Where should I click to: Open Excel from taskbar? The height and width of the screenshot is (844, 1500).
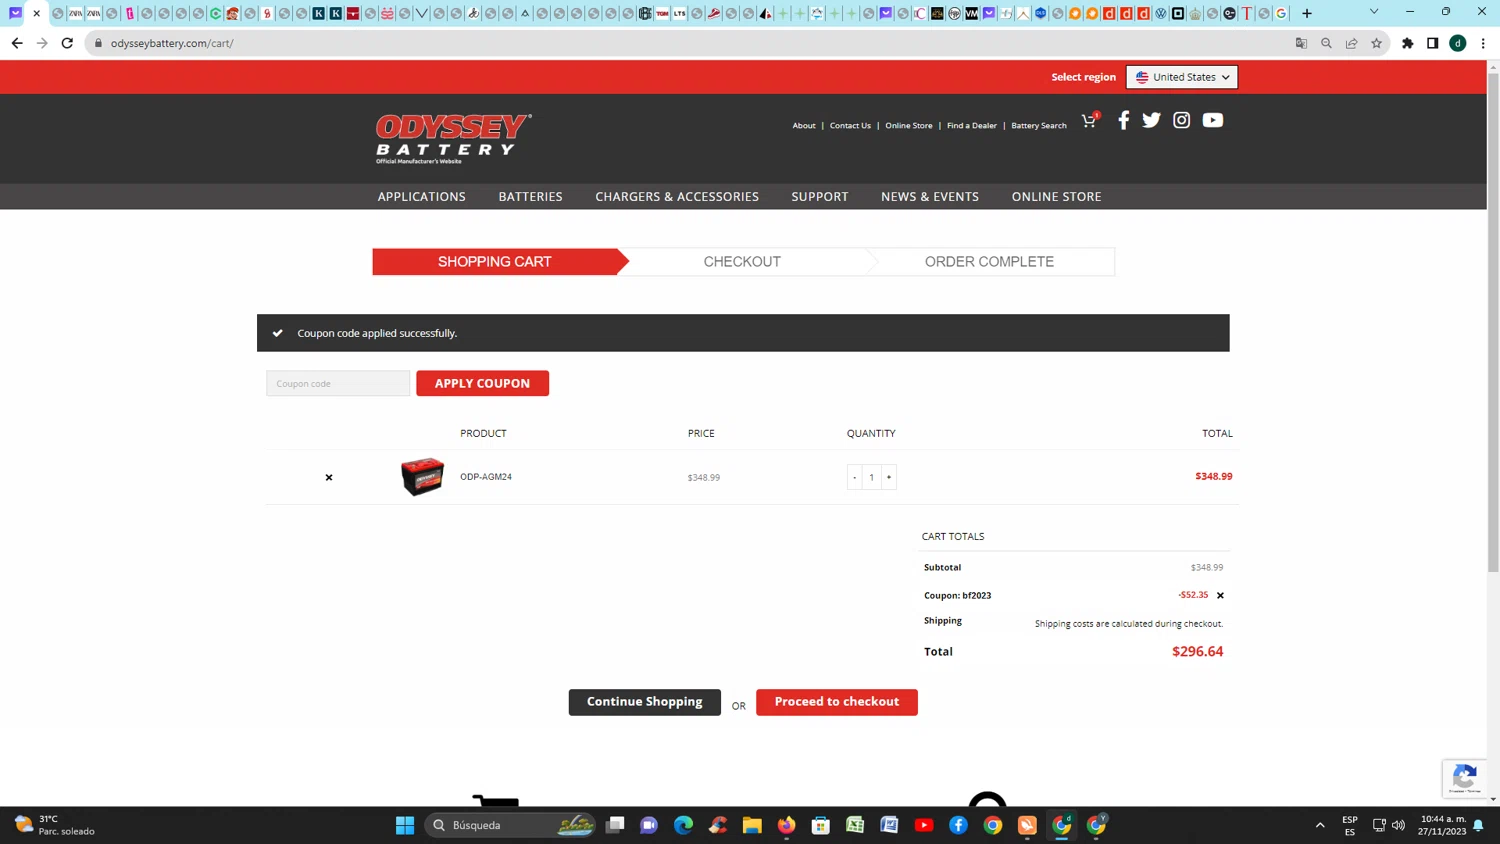(855, 825)
